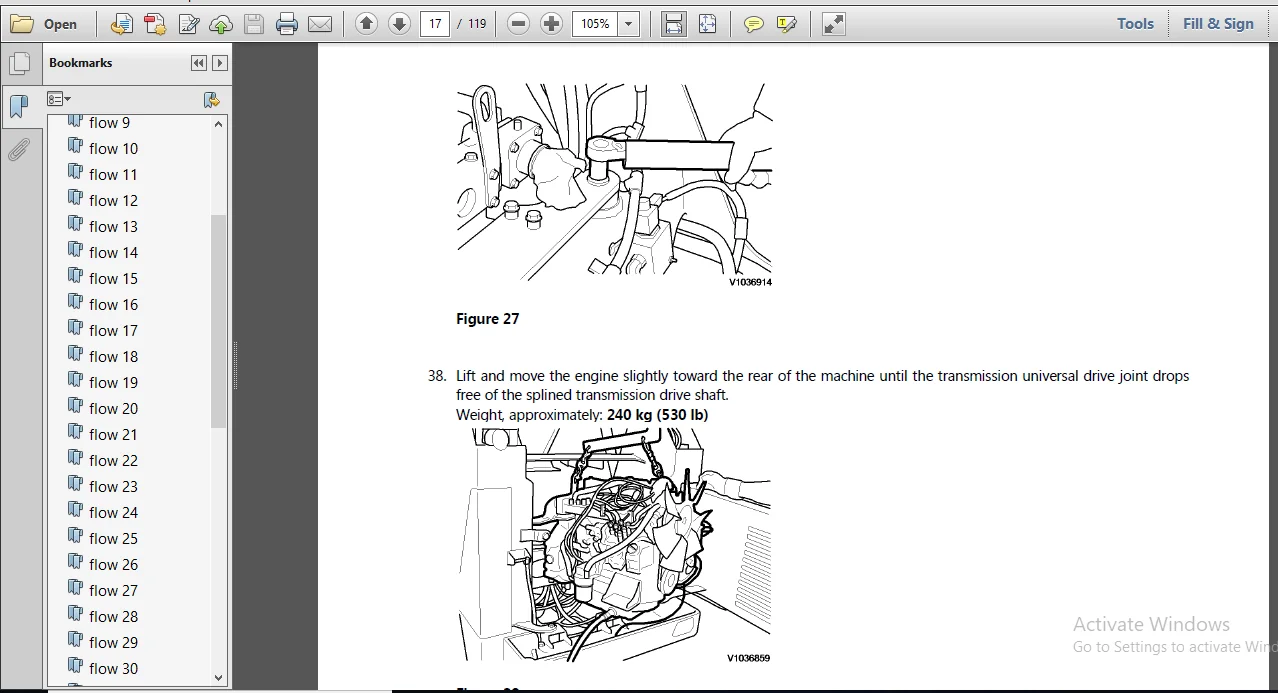1278x693 pixels.
Task: Go to previous page with up arrow
Action: [x=366, y=24]
